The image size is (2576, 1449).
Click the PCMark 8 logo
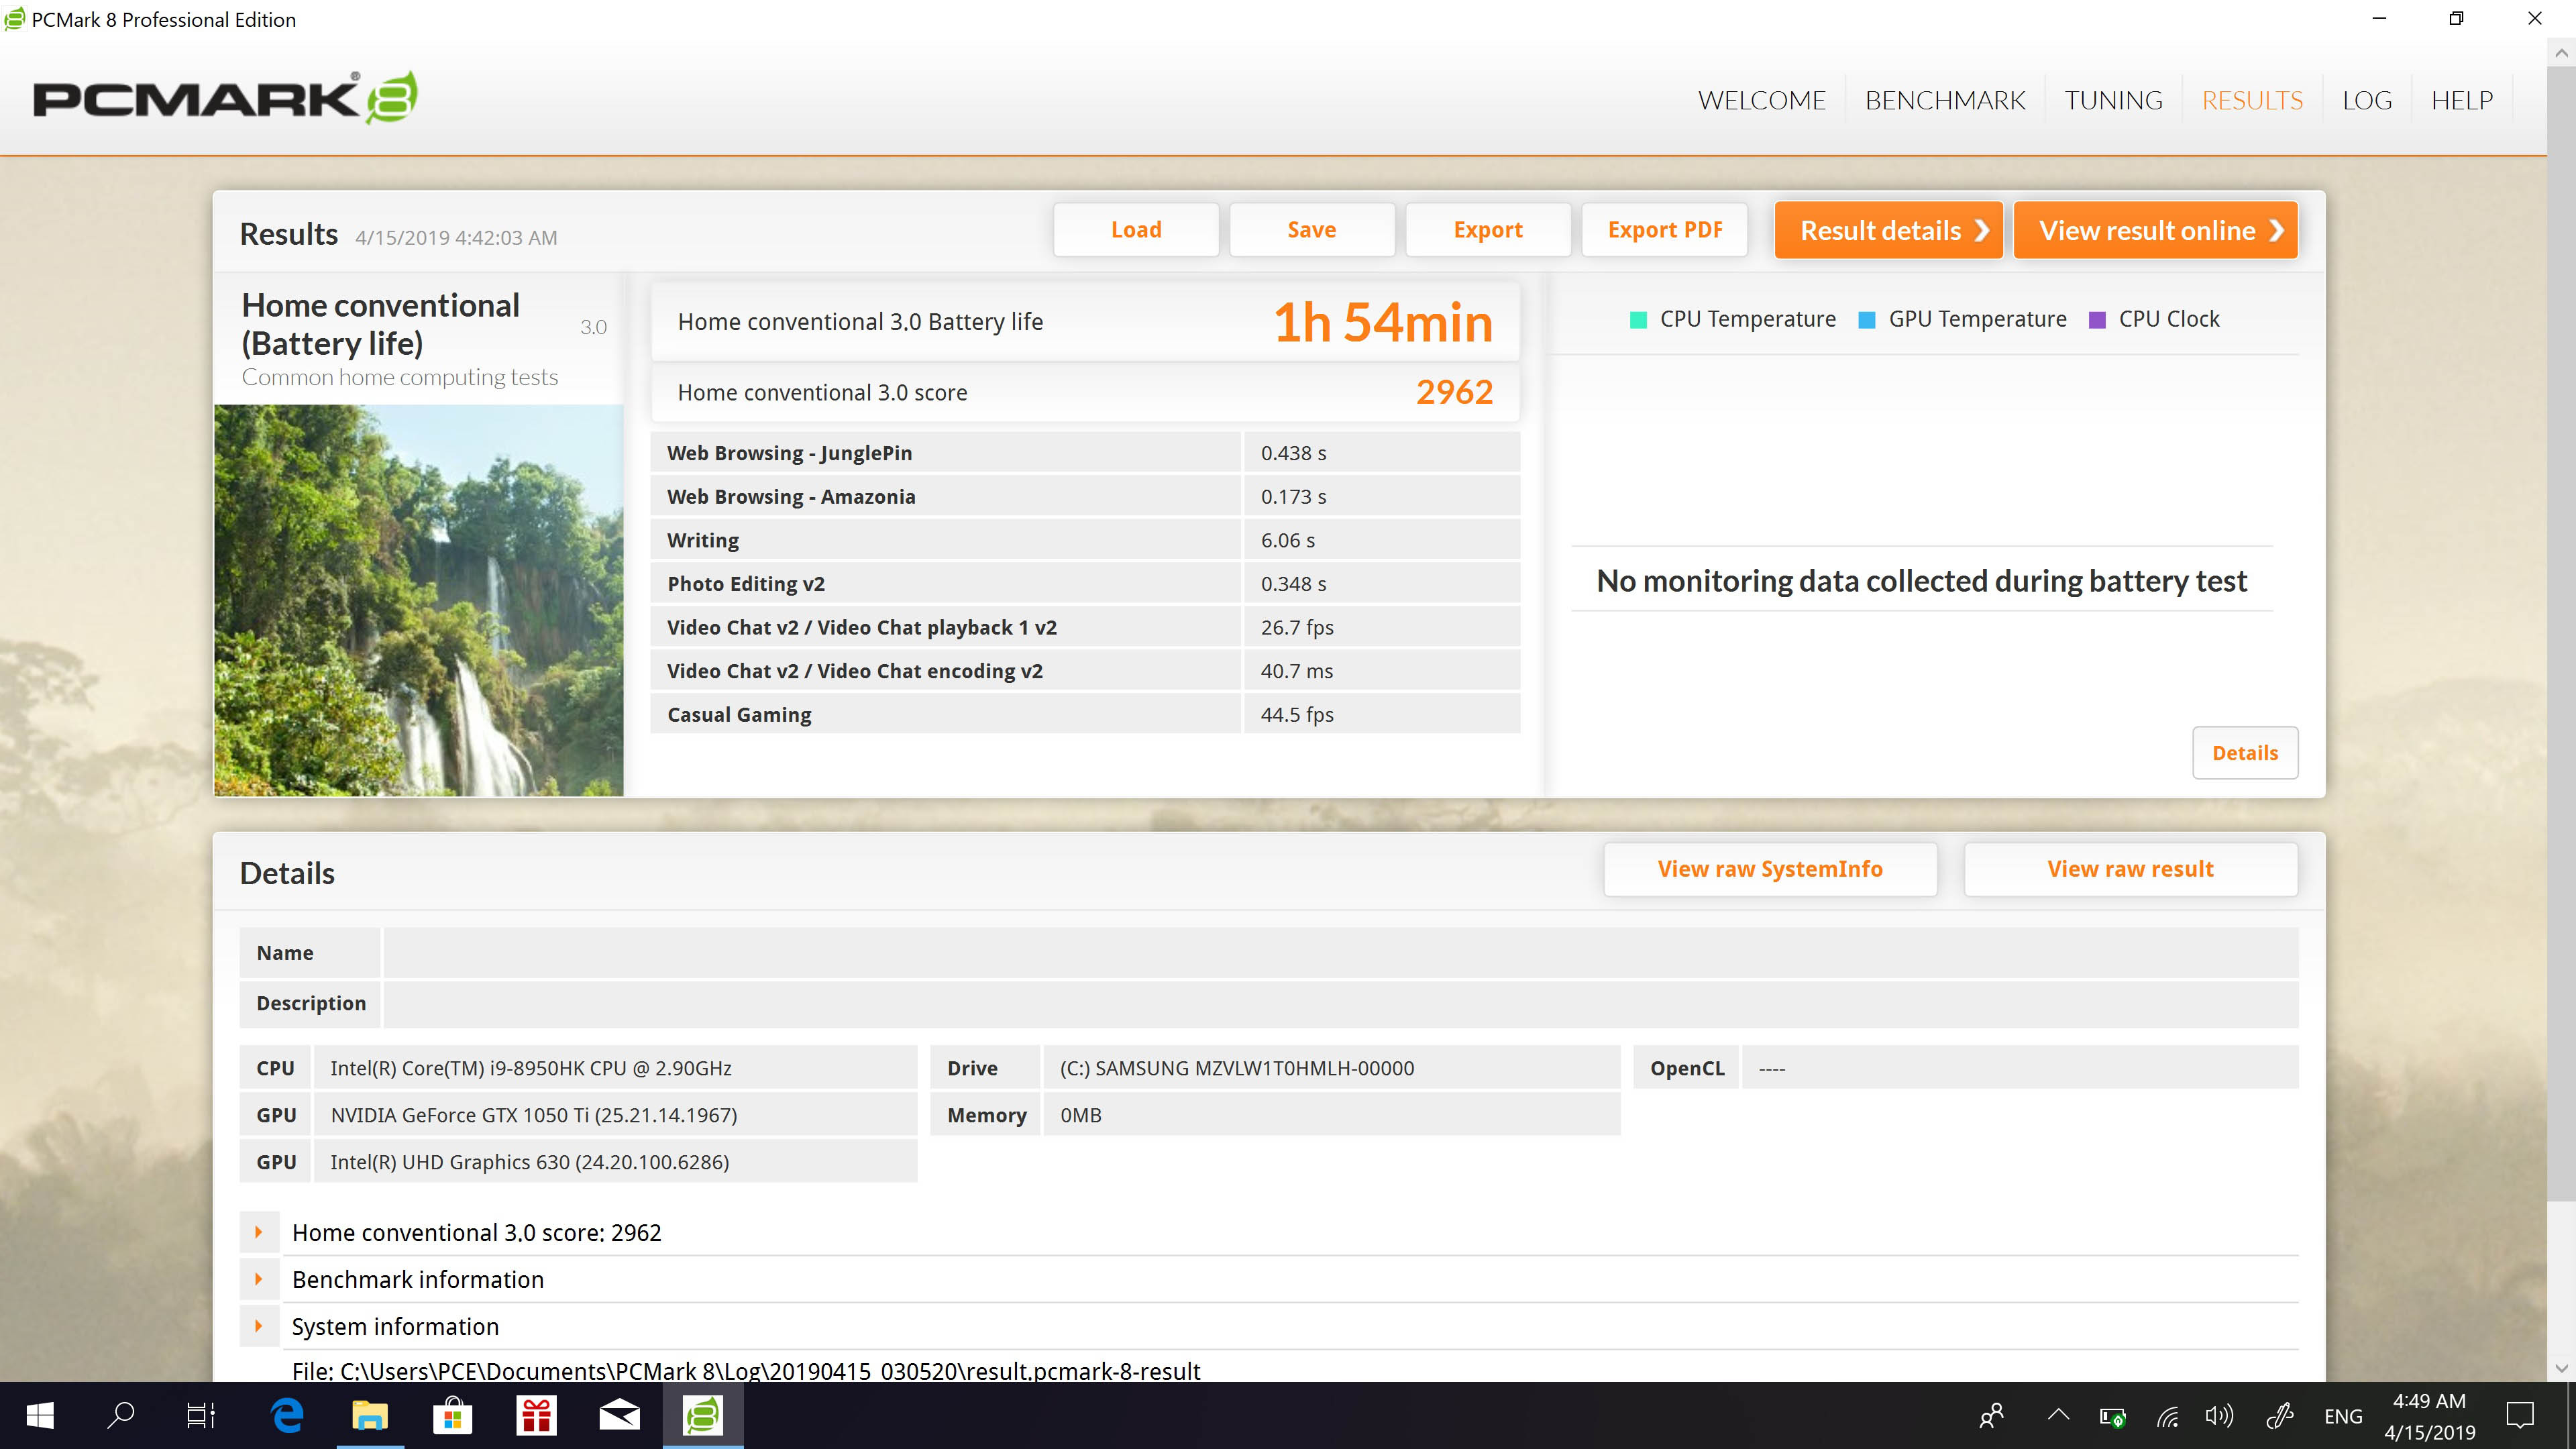tap(225, 98)
